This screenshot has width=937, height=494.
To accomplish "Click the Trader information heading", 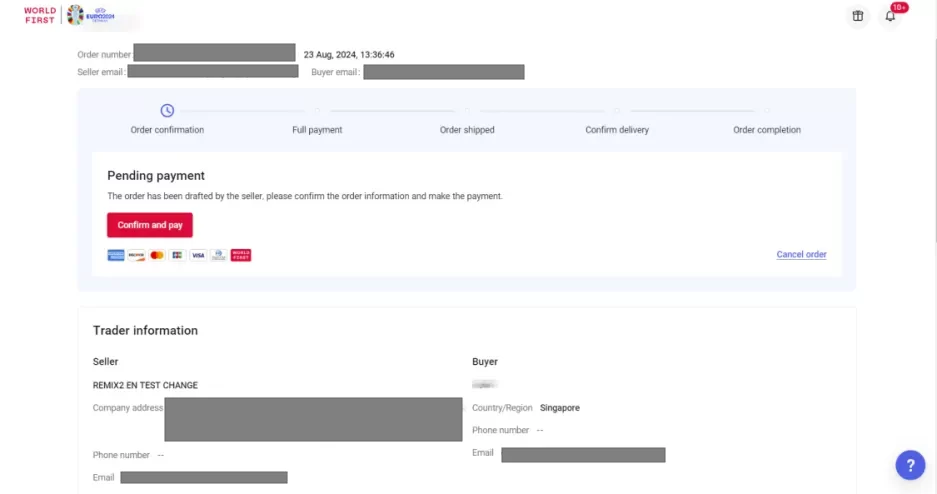I will (x=145, y=331).
